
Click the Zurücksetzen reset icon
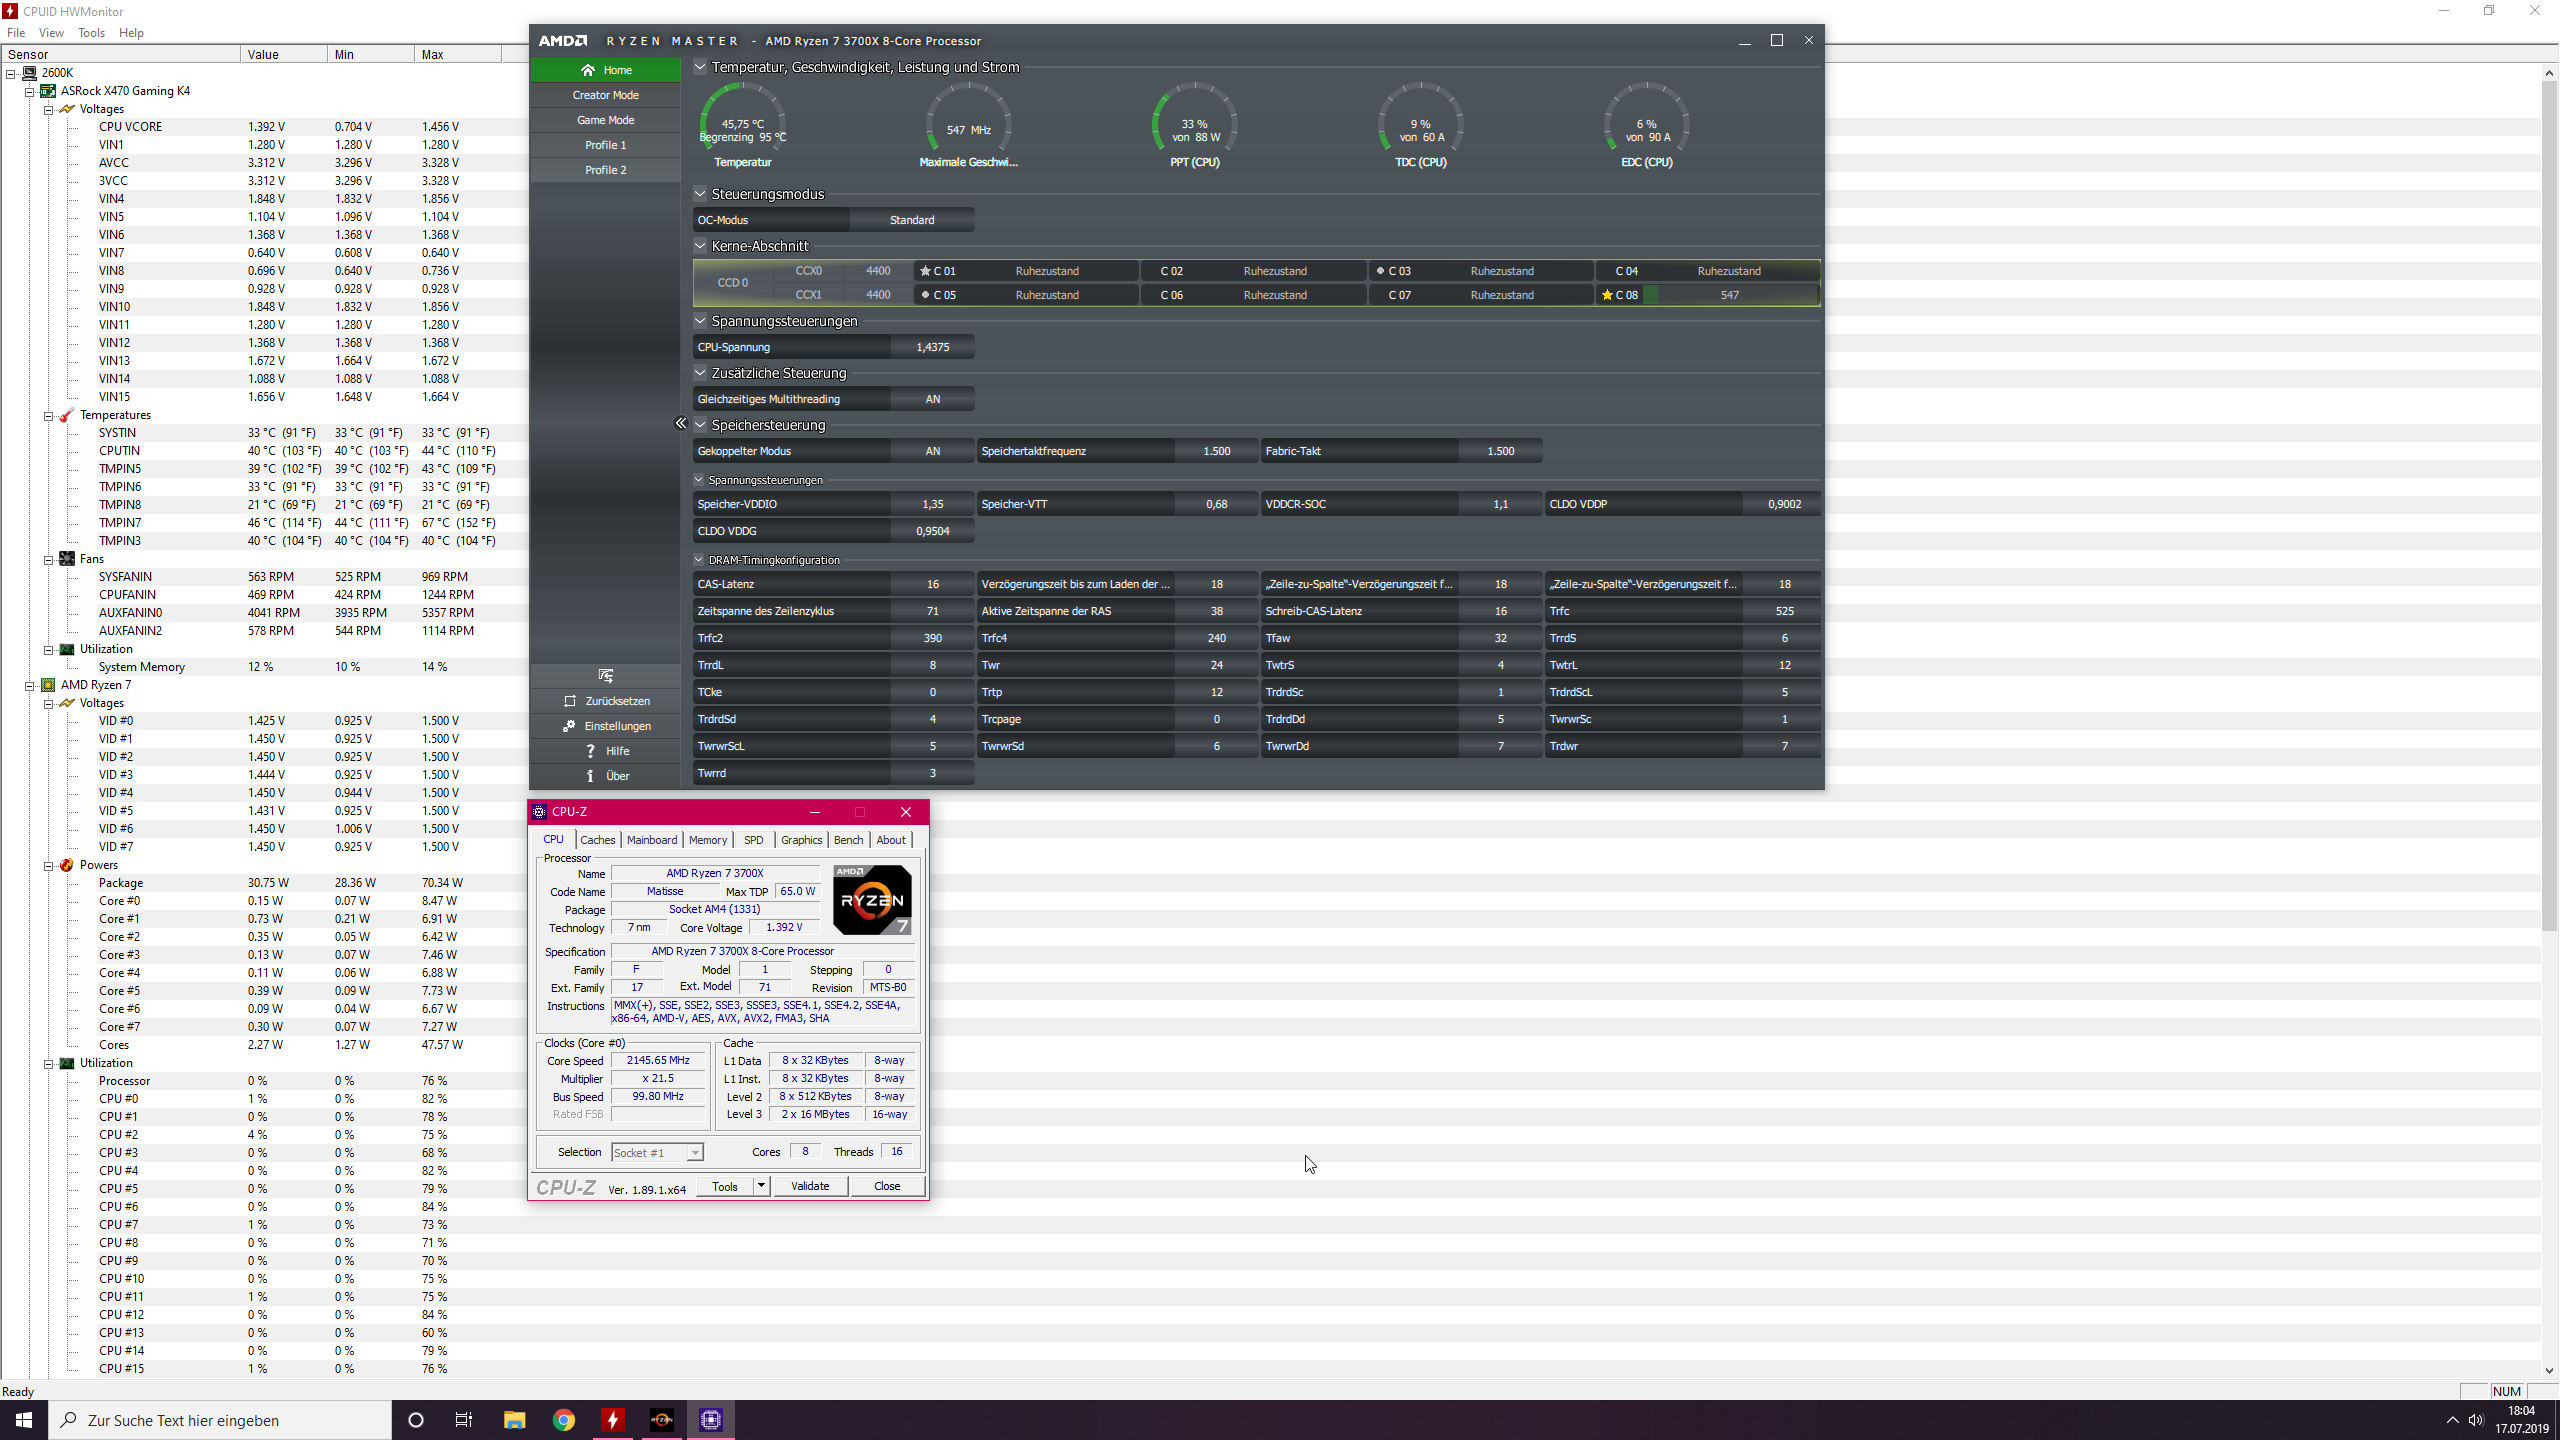[570, 701]
